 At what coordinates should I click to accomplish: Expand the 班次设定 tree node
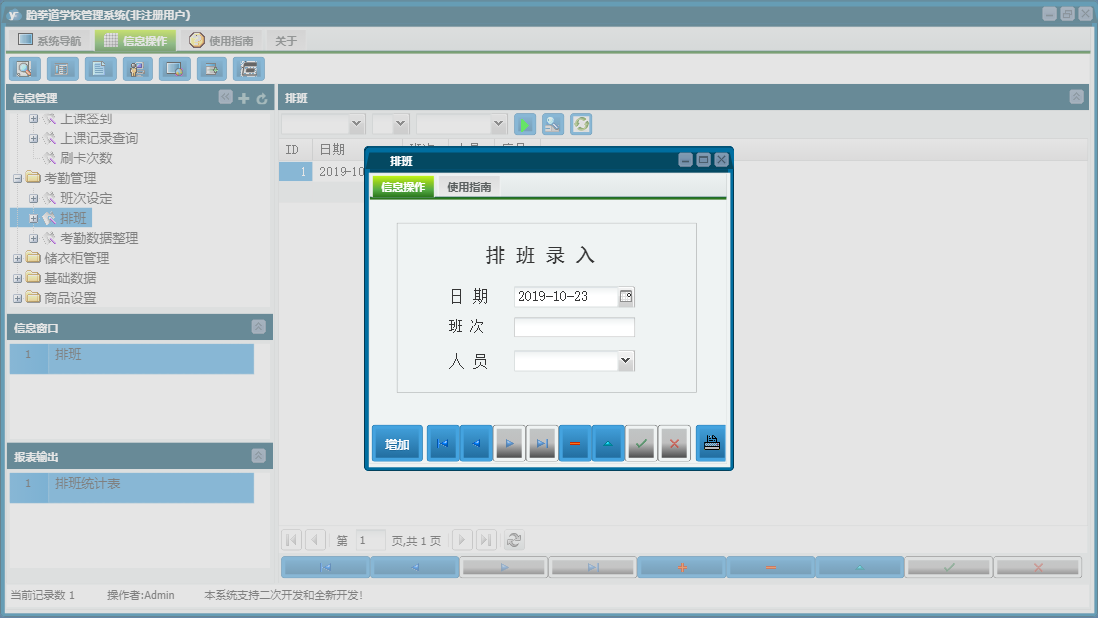tap(34, 199)
